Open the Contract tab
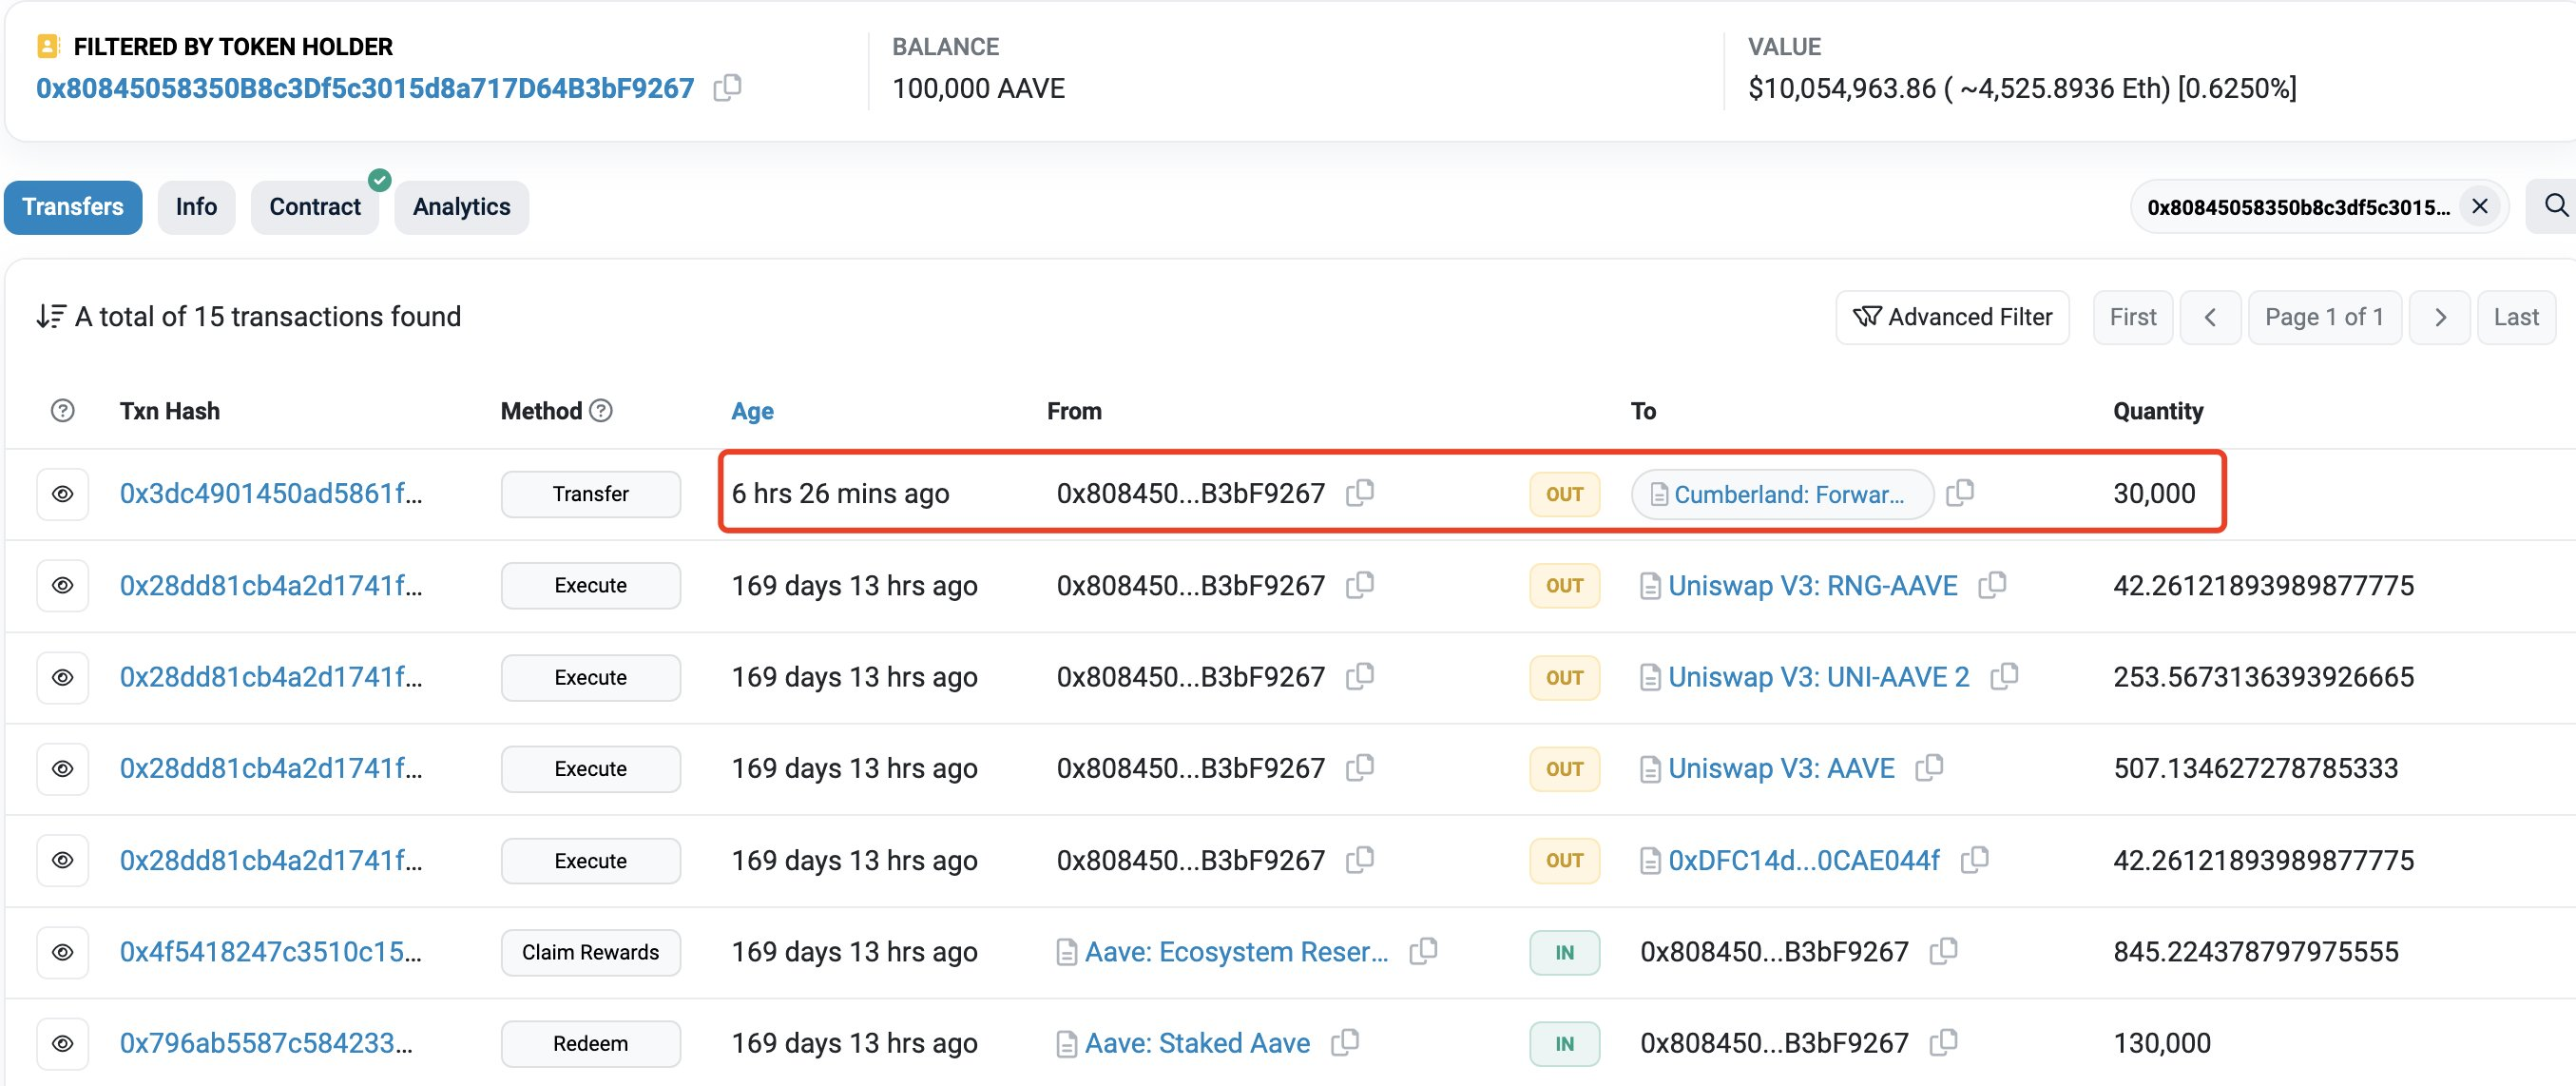This screenshot has width=2576, height=1086. coord(314,207)
